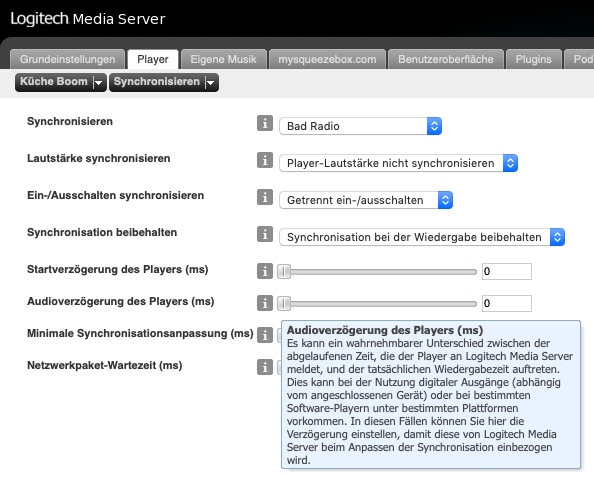Click info icon for Audioverzögerung des Players

click(x=265, y=303)
